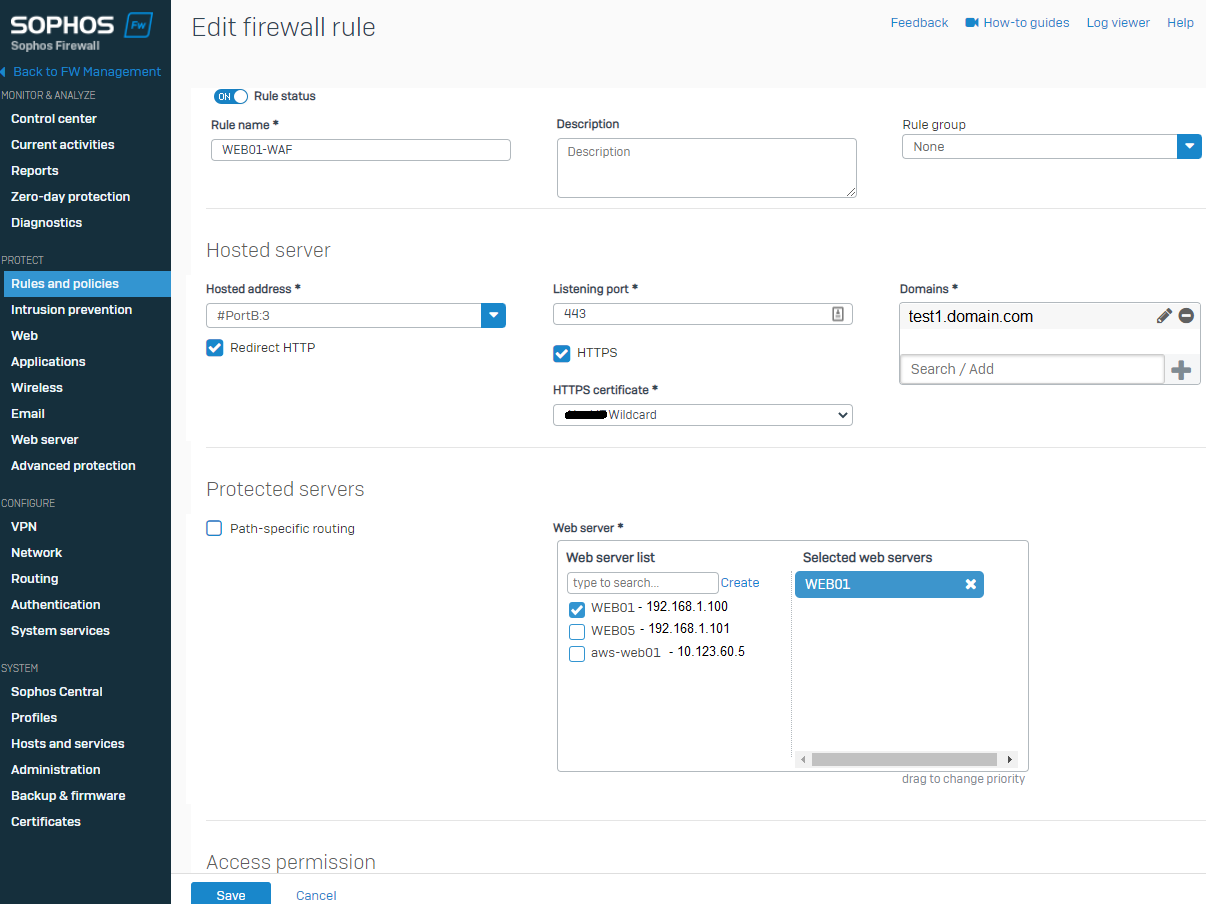Click the domain Search / Add field
This screenshot has width=1206, height=904.
1032,369
